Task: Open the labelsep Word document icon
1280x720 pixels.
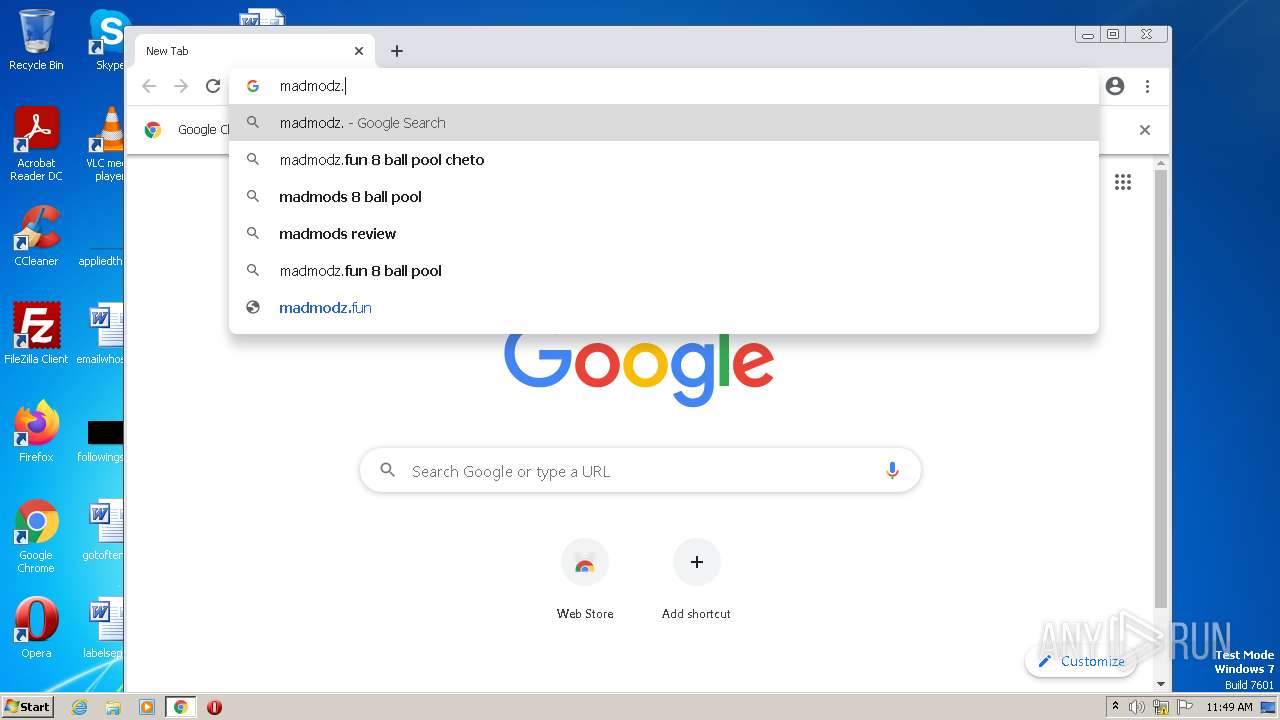Action: click(x=103, y=628)
